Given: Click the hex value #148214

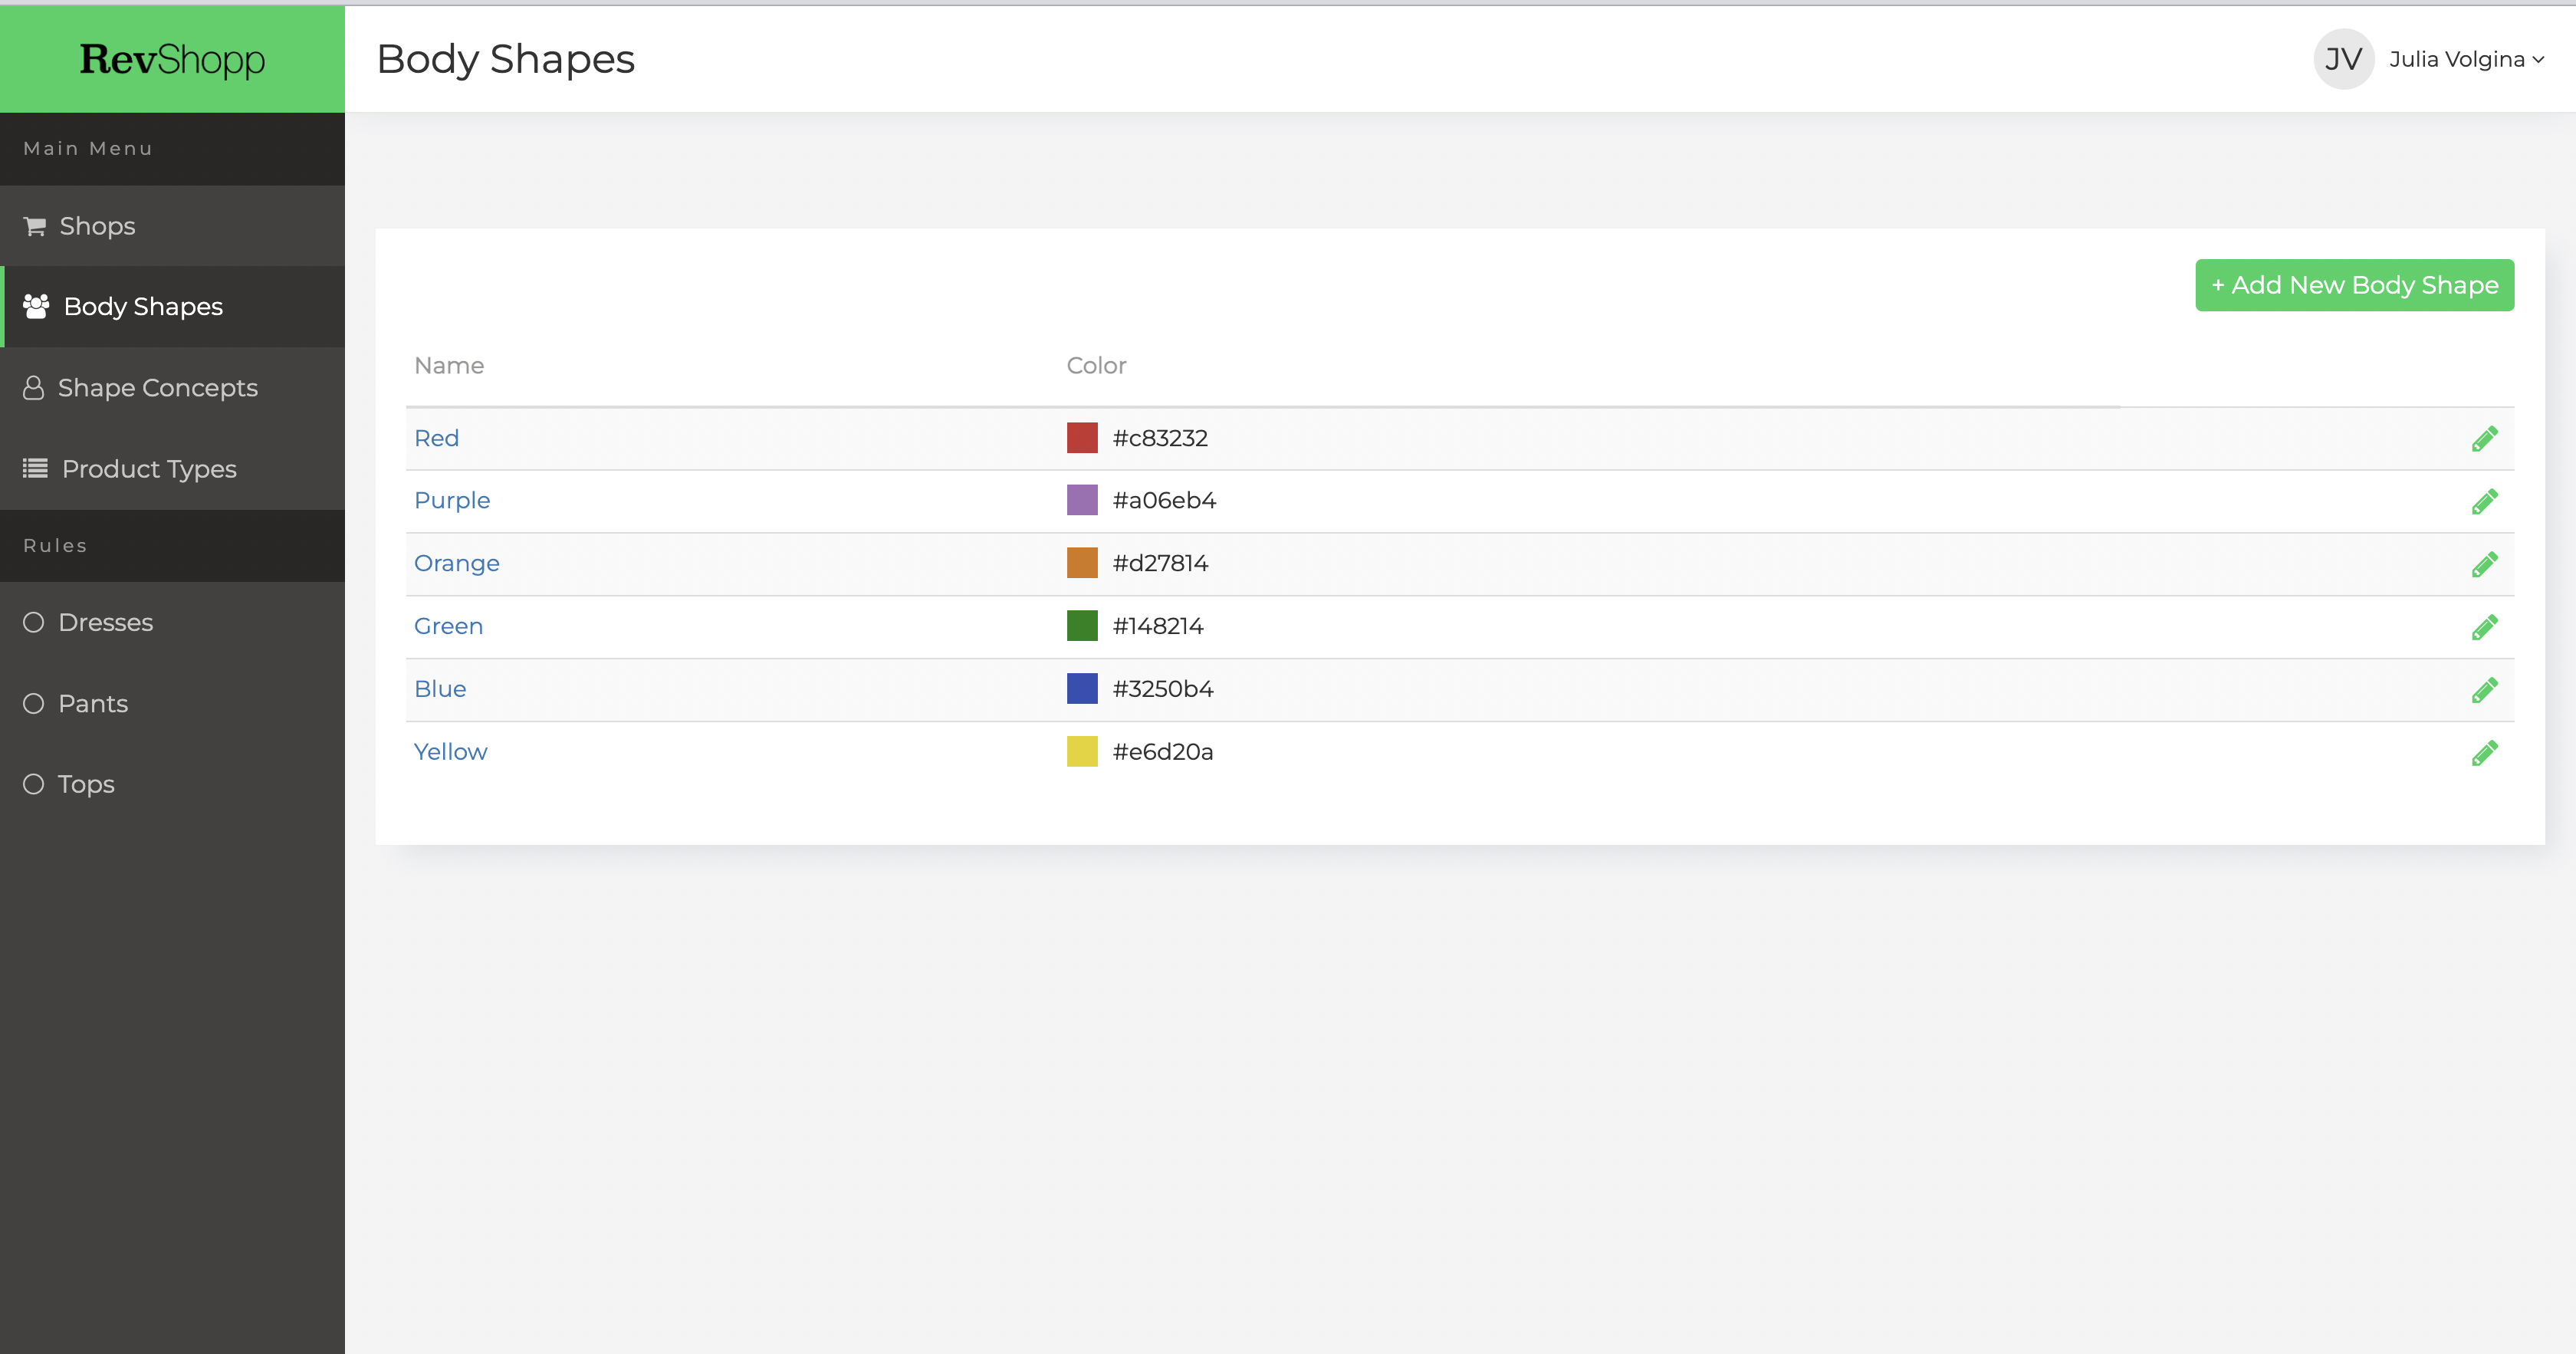Looking at the screenshot, I should (1158, 626).
